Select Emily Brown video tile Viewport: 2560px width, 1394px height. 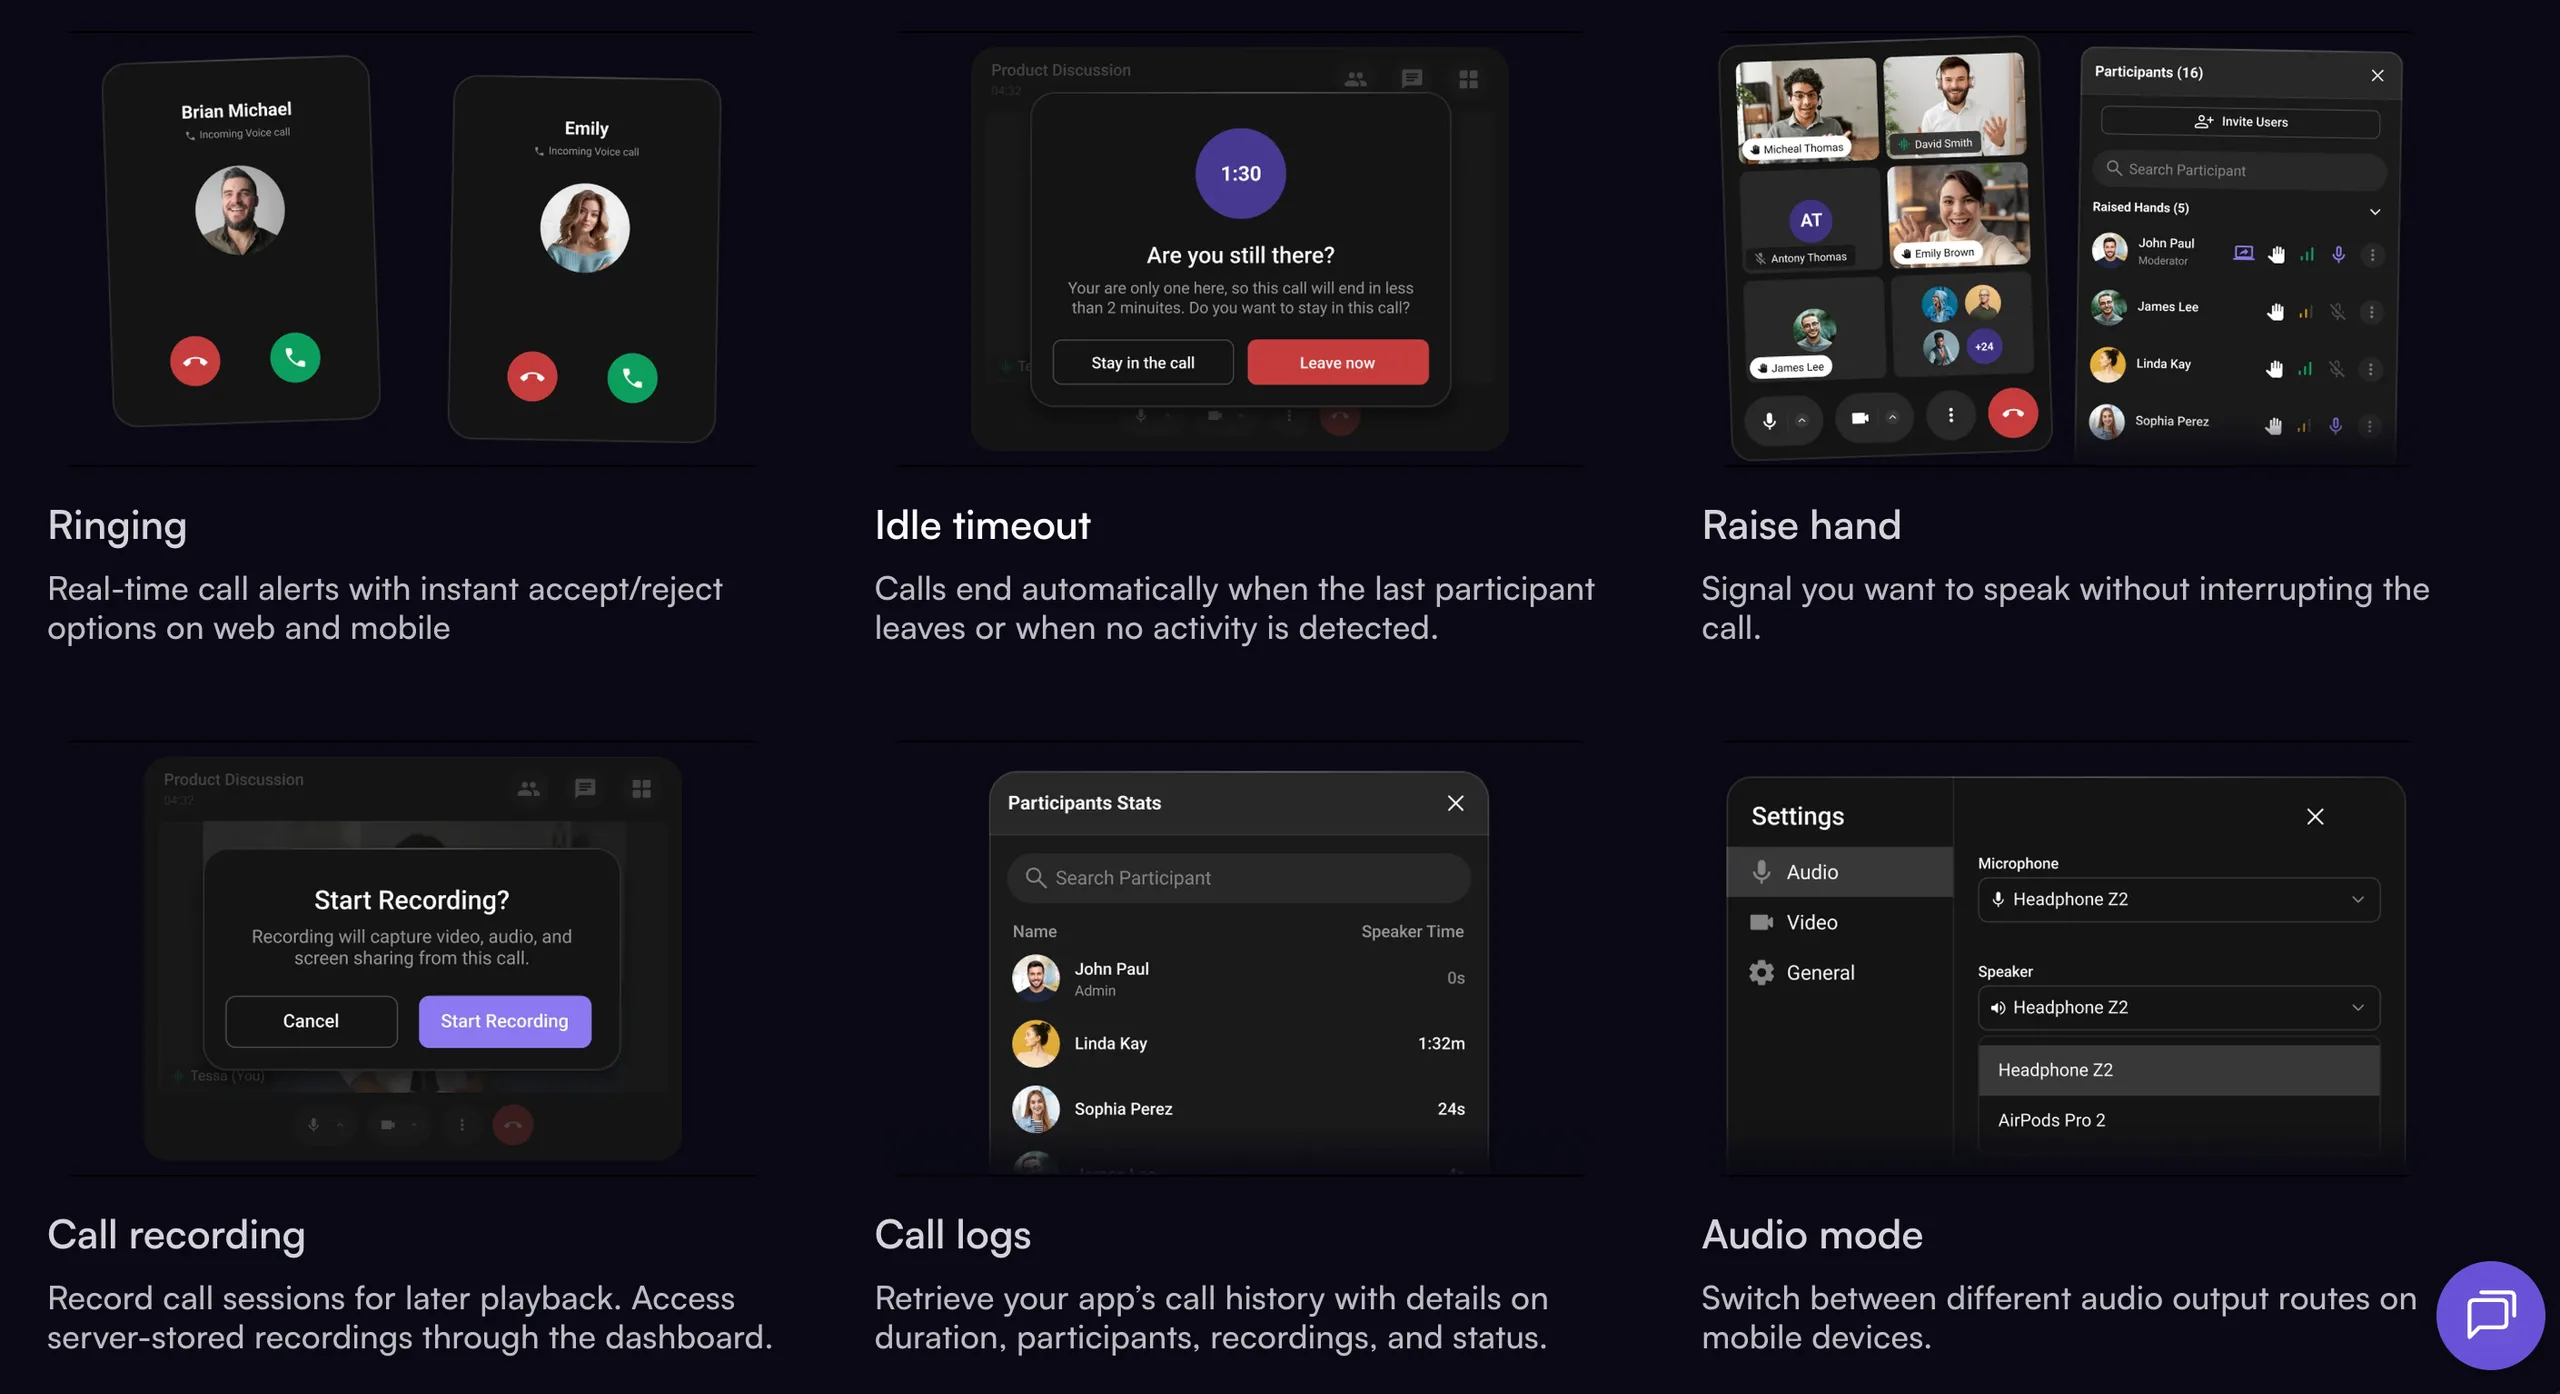(x=1958, y=215)
